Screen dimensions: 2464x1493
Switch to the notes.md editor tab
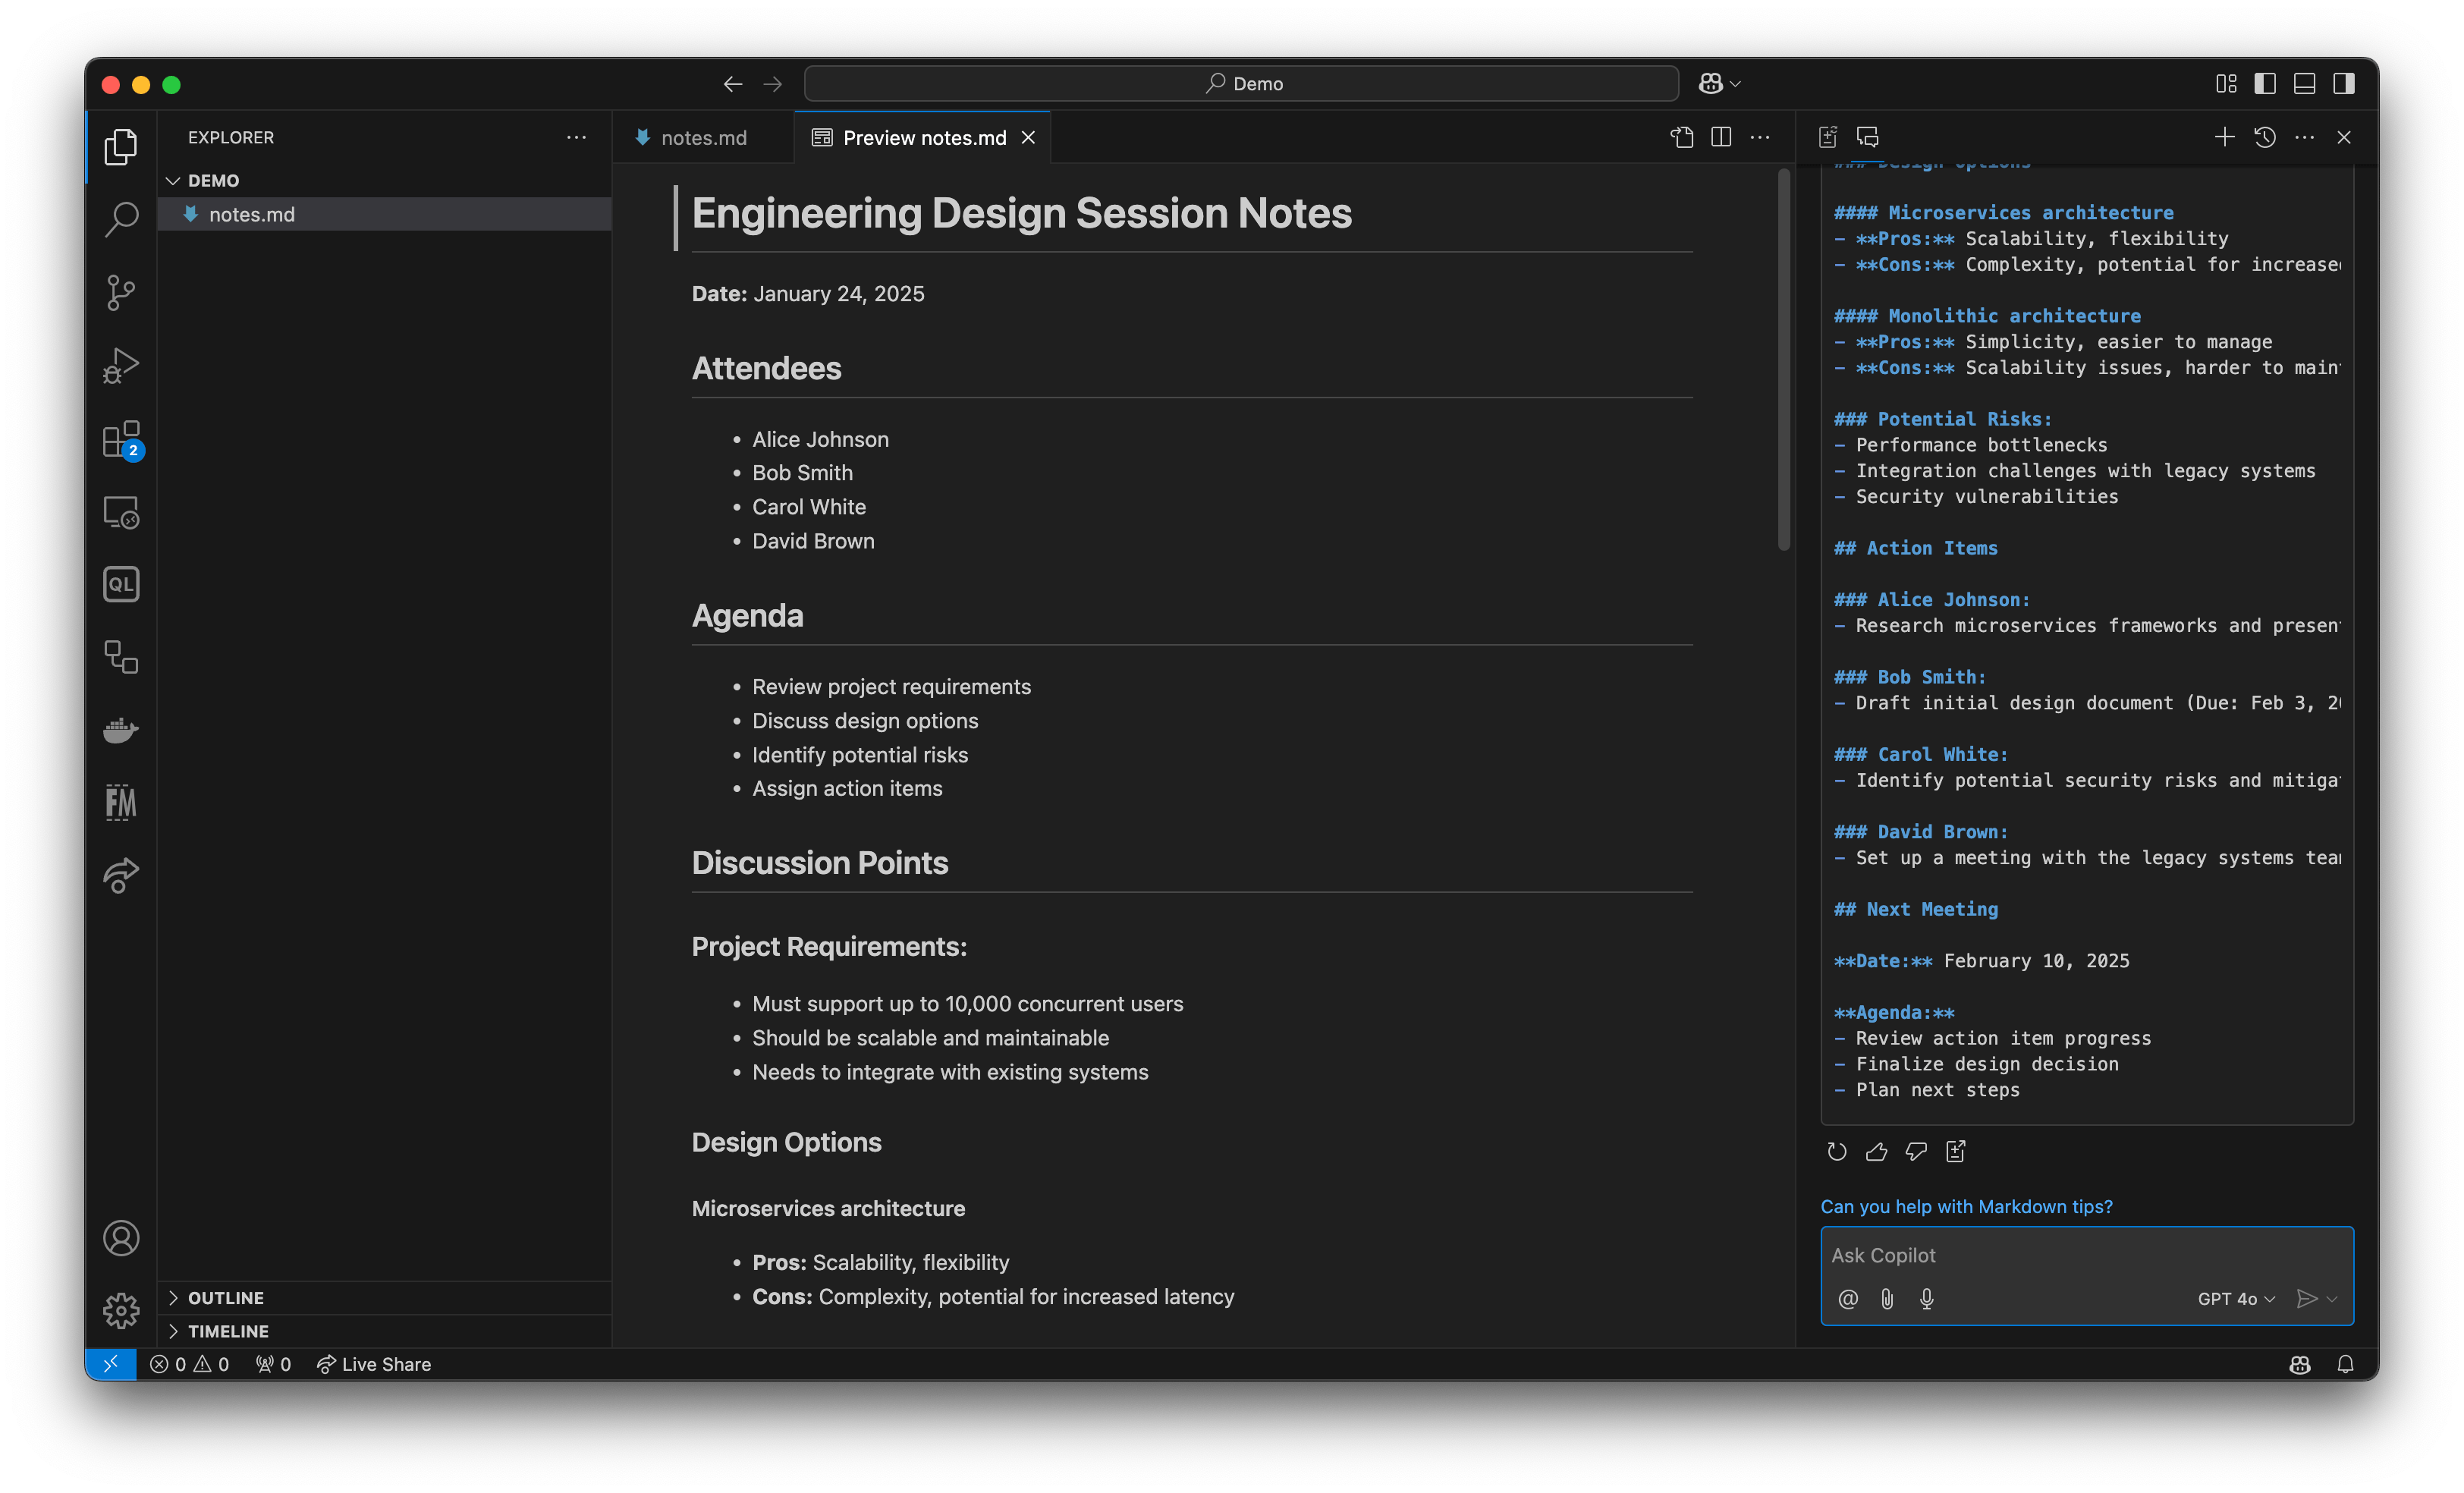click(703, 137)
